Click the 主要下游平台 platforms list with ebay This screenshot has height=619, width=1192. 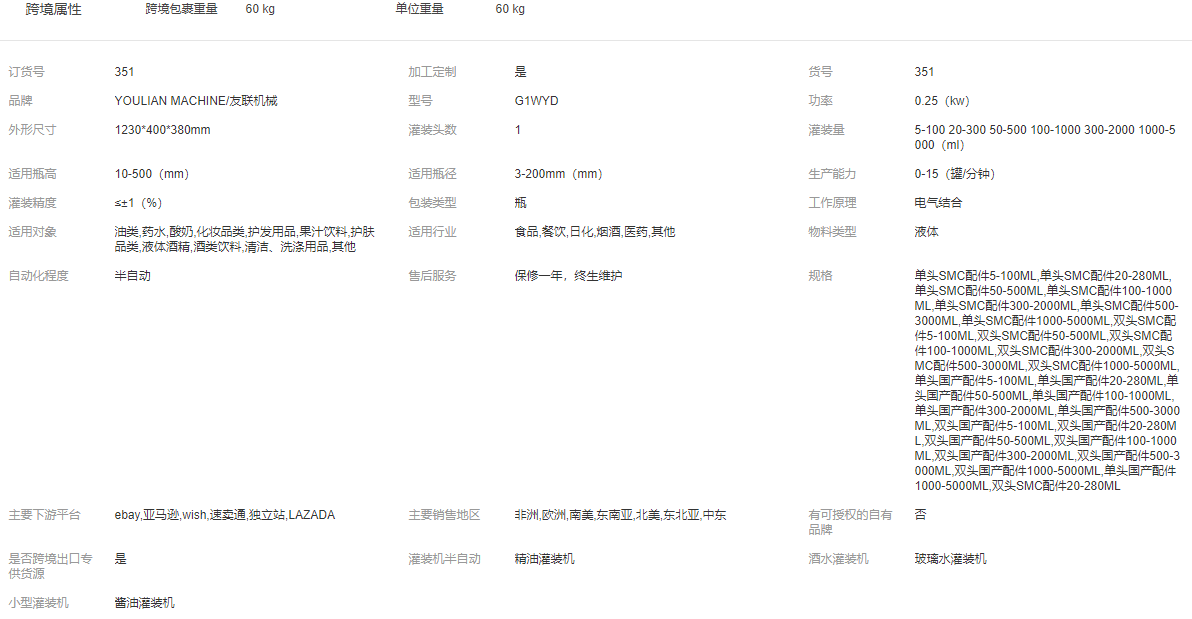[x=225, y=515]
